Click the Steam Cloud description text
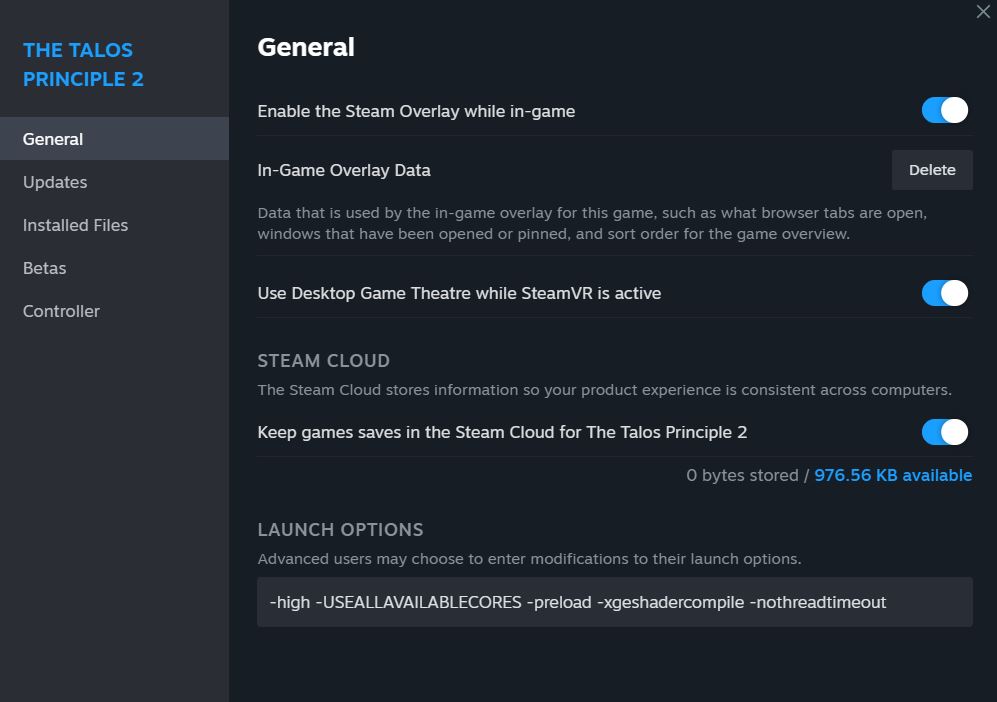Screen dimensions: 997x702 coord(604,390)
